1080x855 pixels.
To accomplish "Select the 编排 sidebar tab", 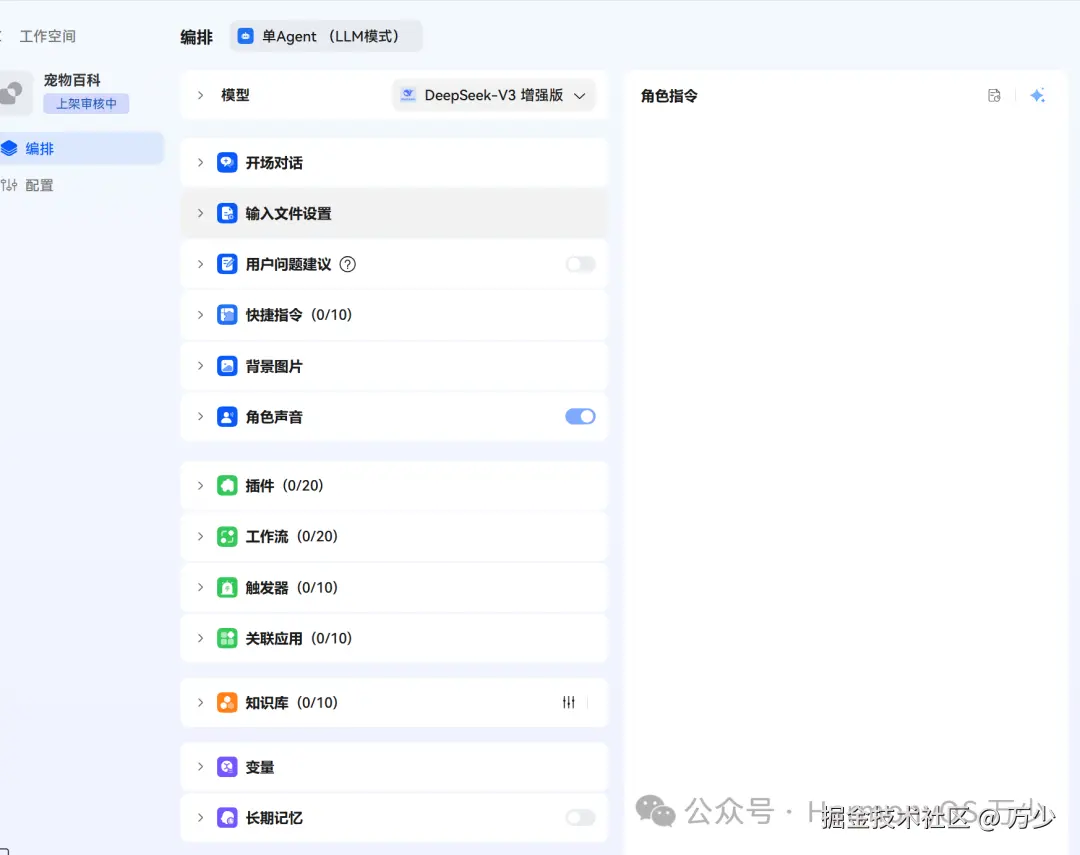I will (81, 148).
